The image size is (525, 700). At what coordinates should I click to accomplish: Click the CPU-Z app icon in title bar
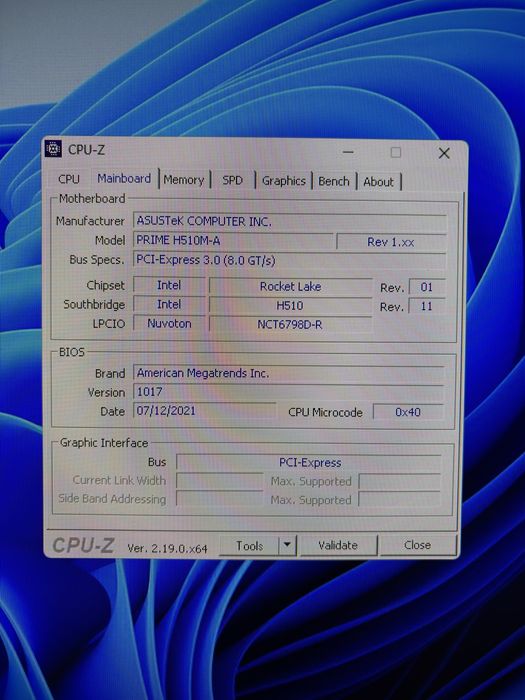(x=53, y=149)
